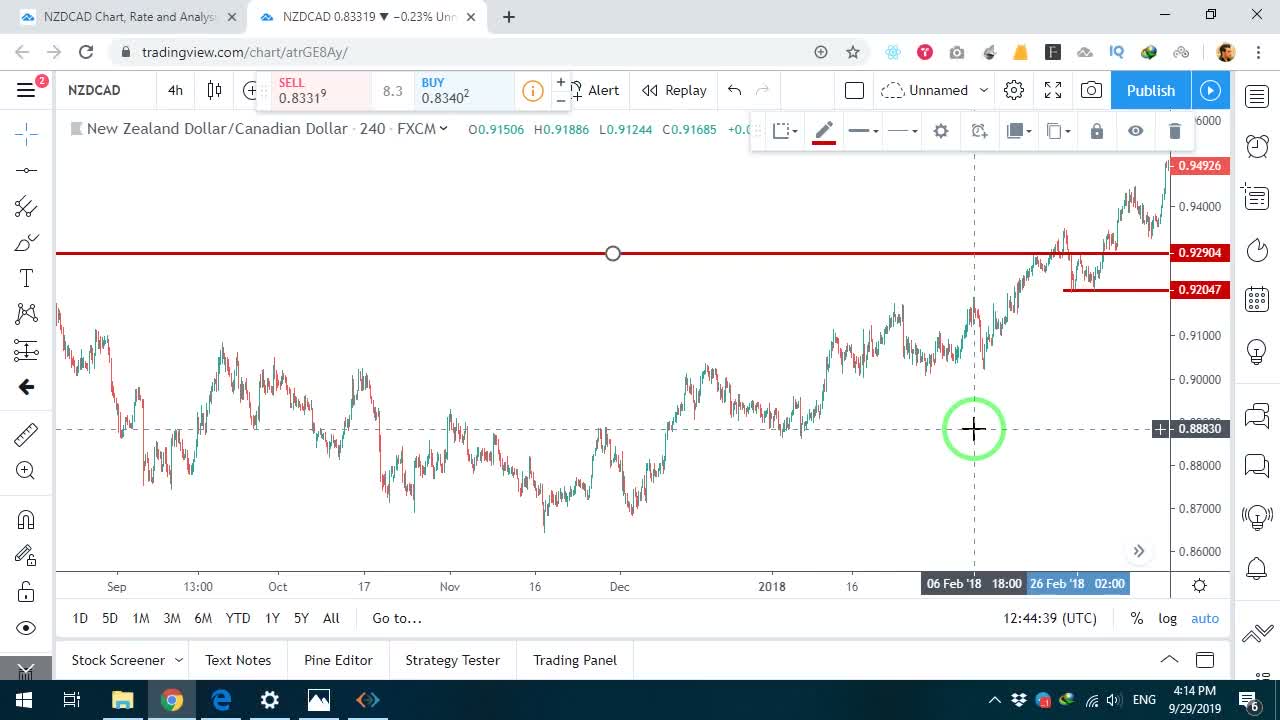Activate the zoom in tool
Viewport: 1280px width, 720px height.
[27, 470]
